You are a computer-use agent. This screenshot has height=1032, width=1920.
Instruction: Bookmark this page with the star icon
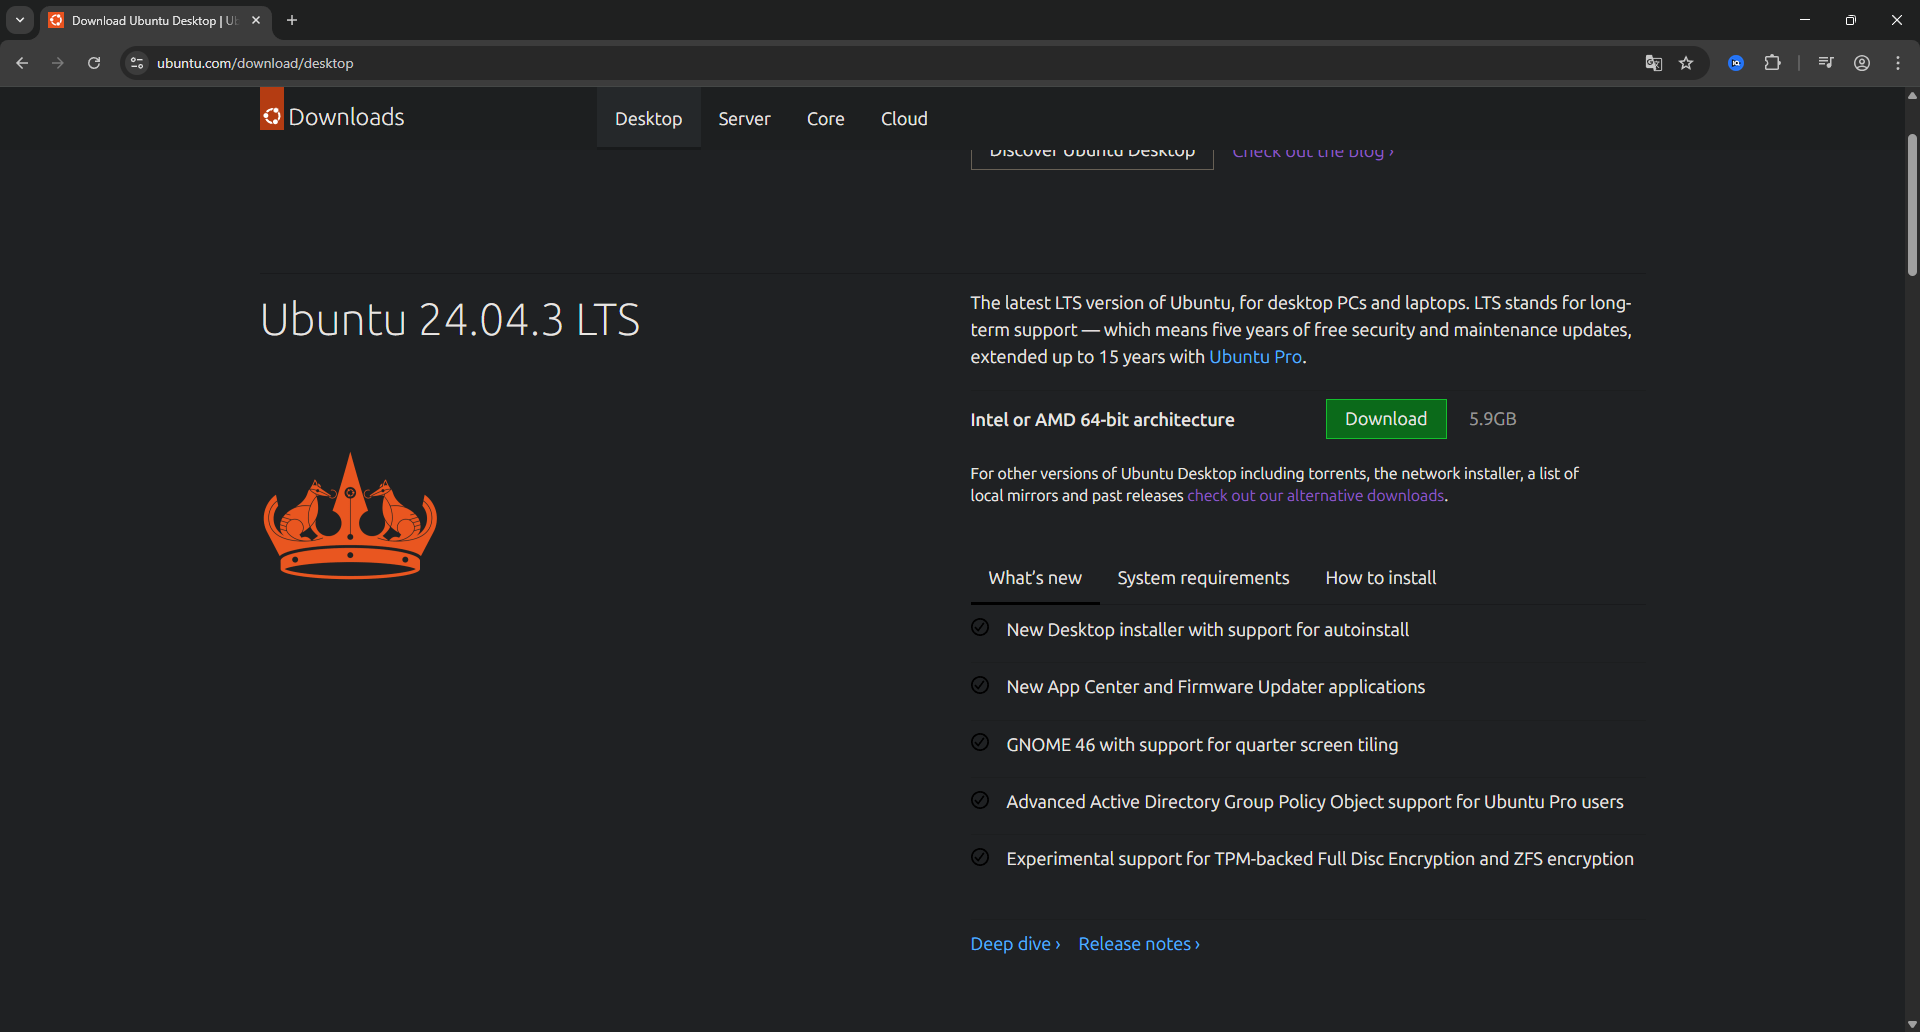(x=1687, y=62)
